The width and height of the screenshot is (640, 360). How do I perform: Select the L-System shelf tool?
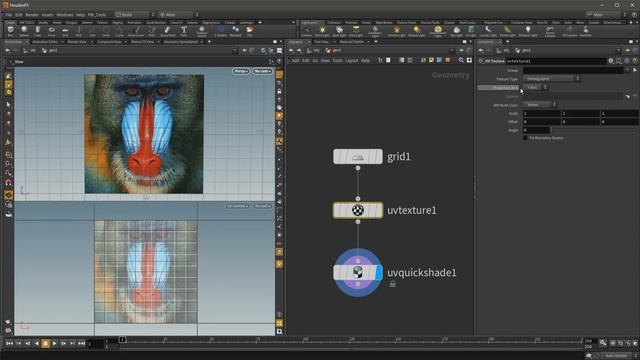[x=221, y=31]
